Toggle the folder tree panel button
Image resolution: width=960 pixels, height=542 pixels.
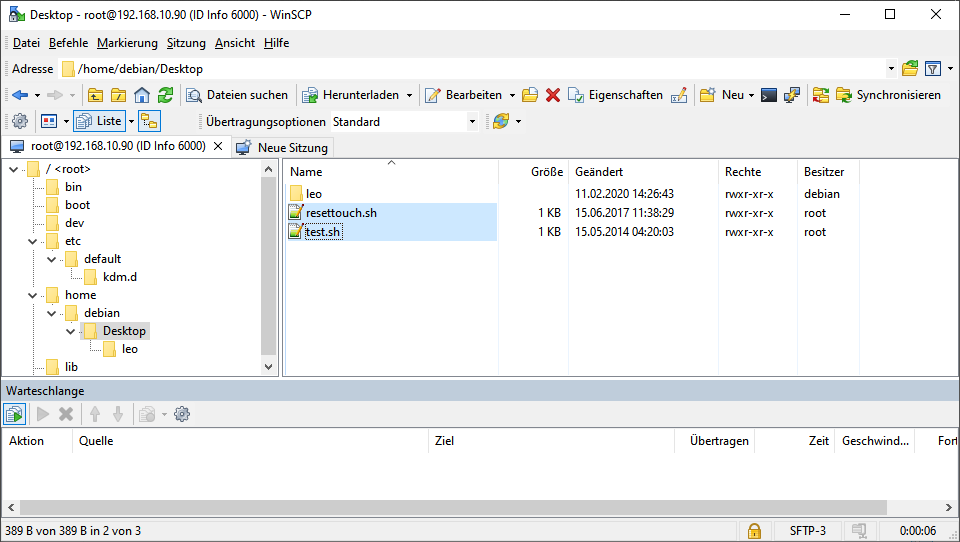(149, 121)
